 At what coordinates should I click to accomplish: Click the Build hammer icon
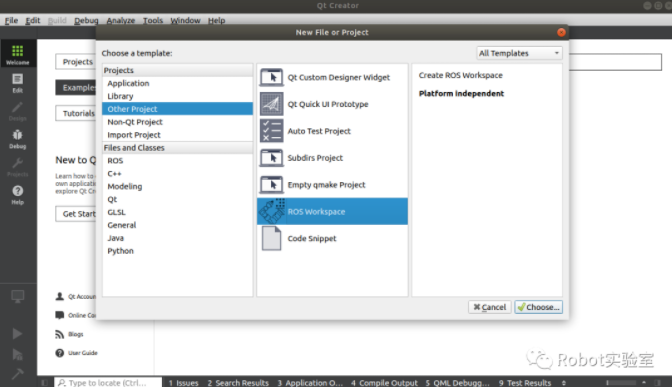(18, 374)
